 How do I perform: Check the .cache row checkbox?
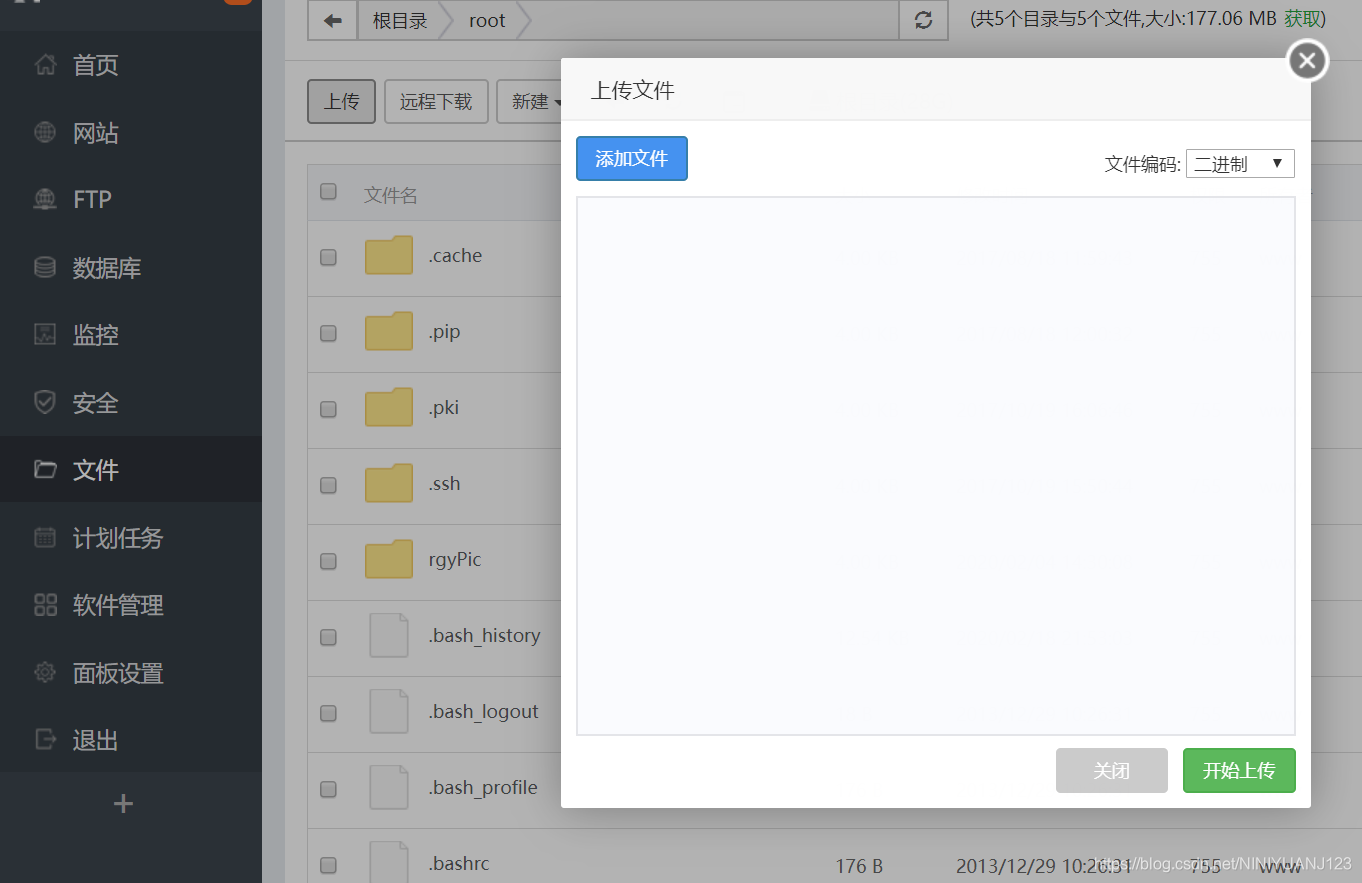[328, 257]
